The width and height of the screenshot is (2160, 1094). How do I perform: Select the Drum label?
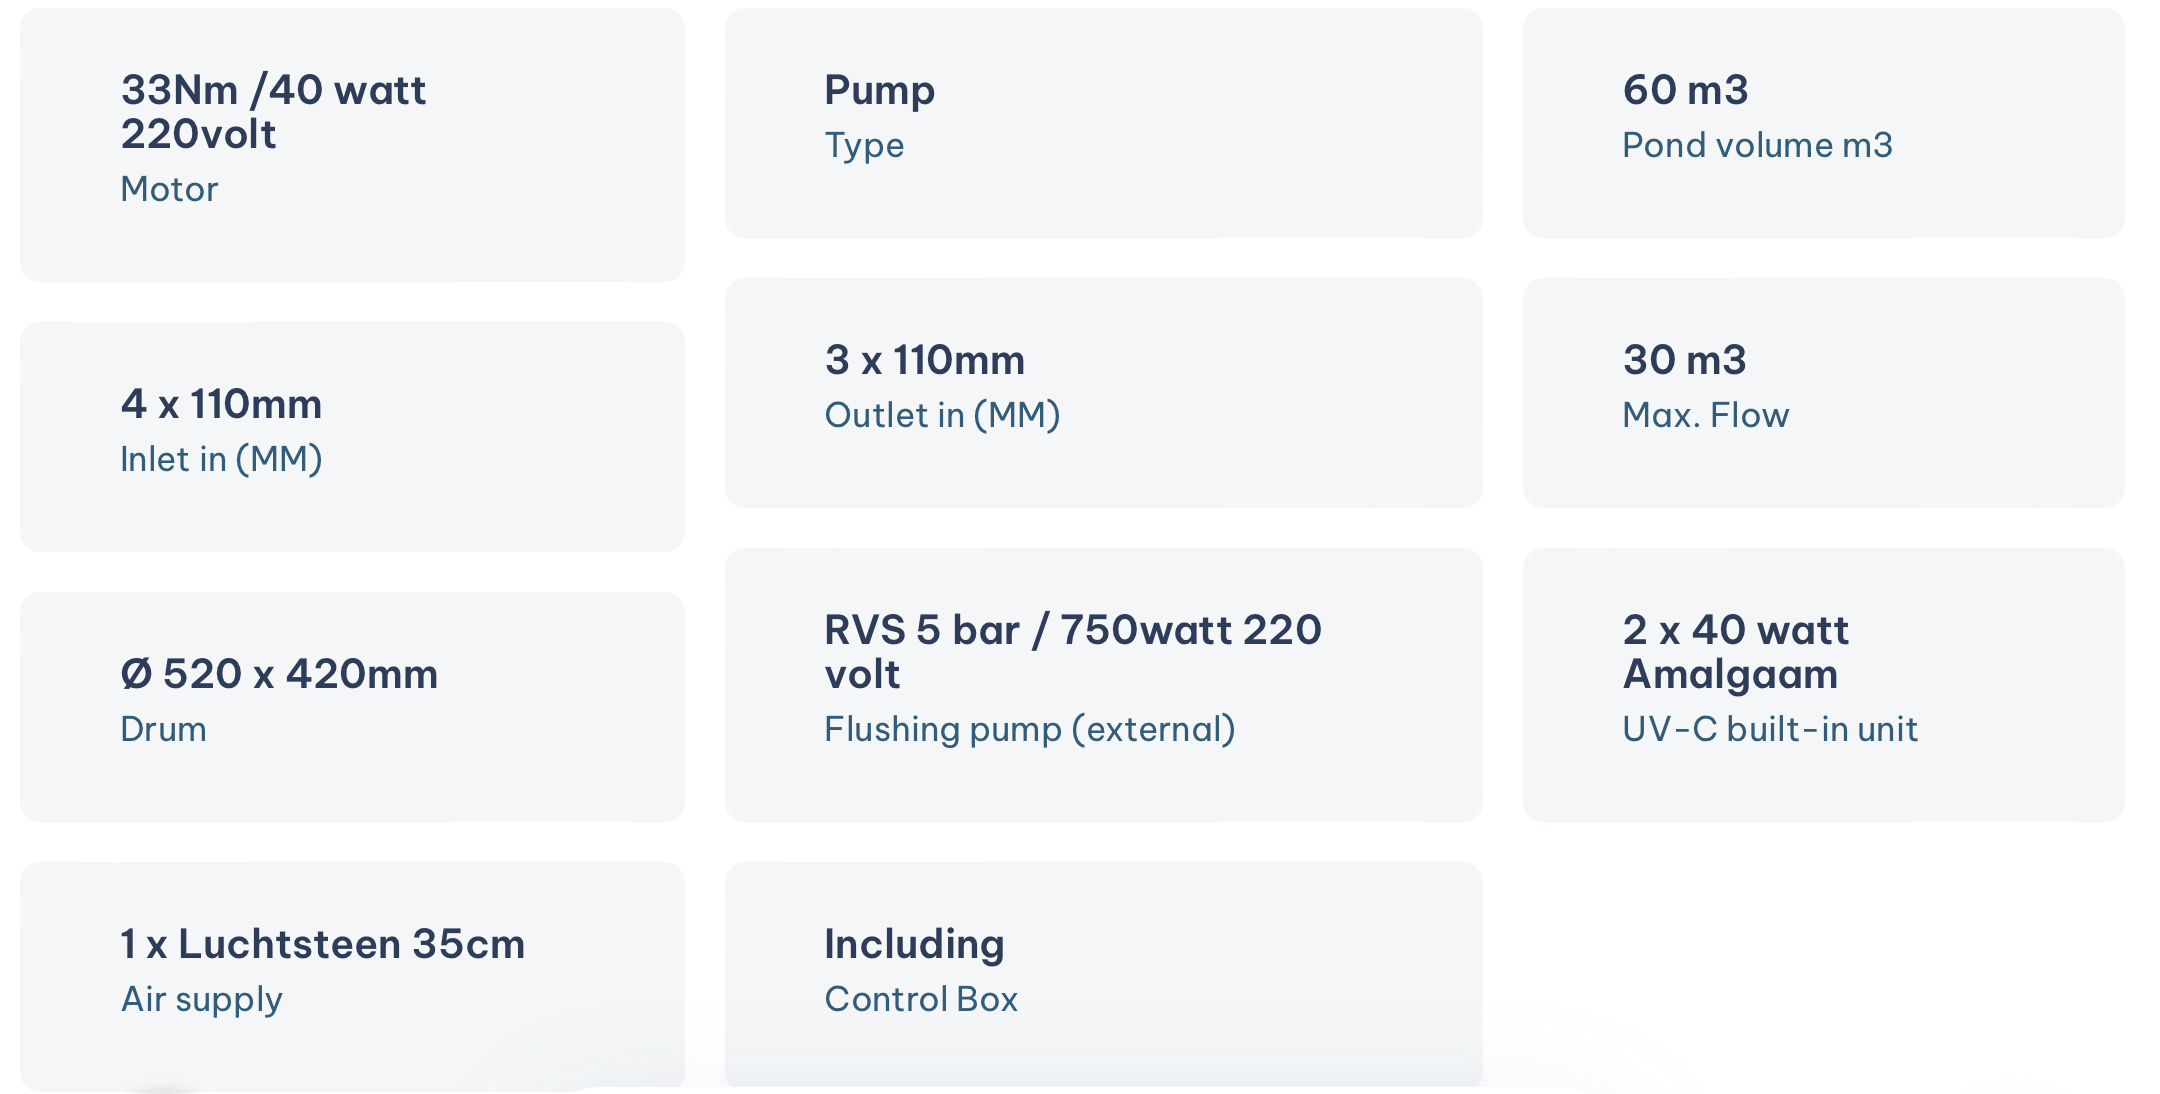(163, 729)
